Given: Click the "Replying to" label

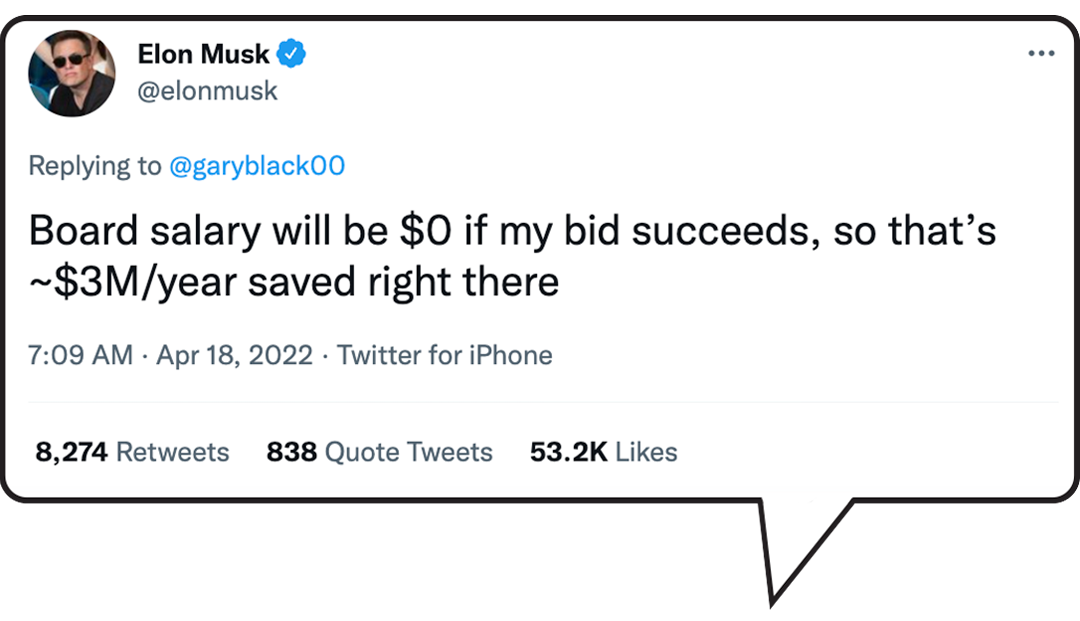Looking at the screenshot, I should [x=94, y=166].
